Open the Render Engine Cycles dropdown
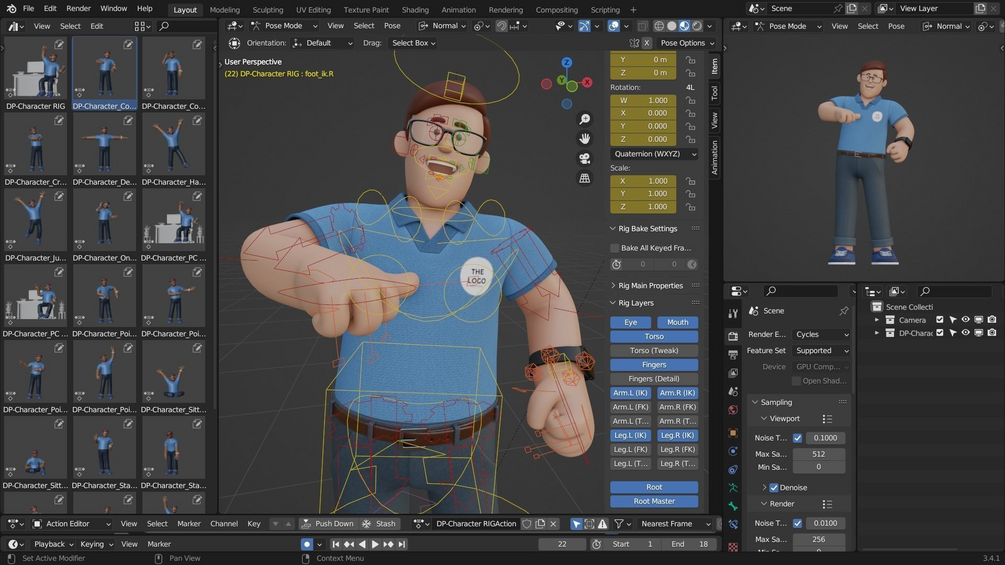Image resolution: width=1005 pixels, height=565 pixels. pyautogui.click(x=821, y=334)
